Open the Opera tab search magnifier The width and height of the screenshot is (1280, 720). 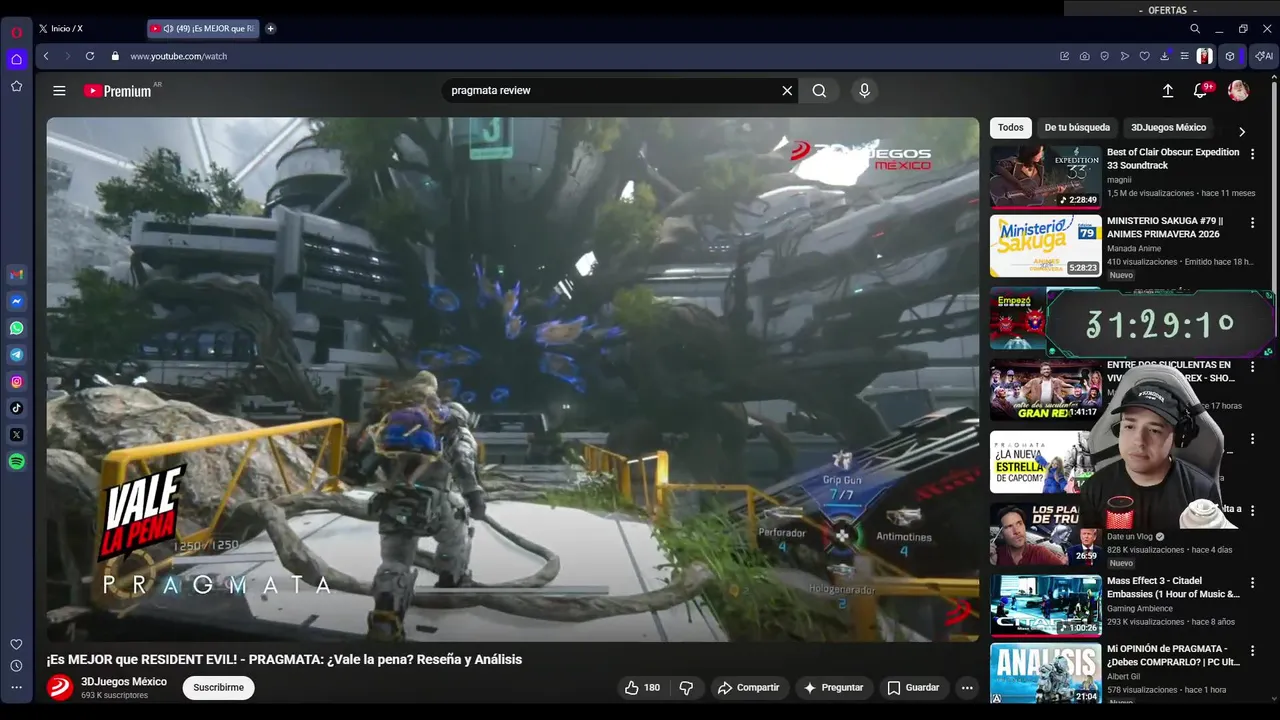pos(1195,29)
